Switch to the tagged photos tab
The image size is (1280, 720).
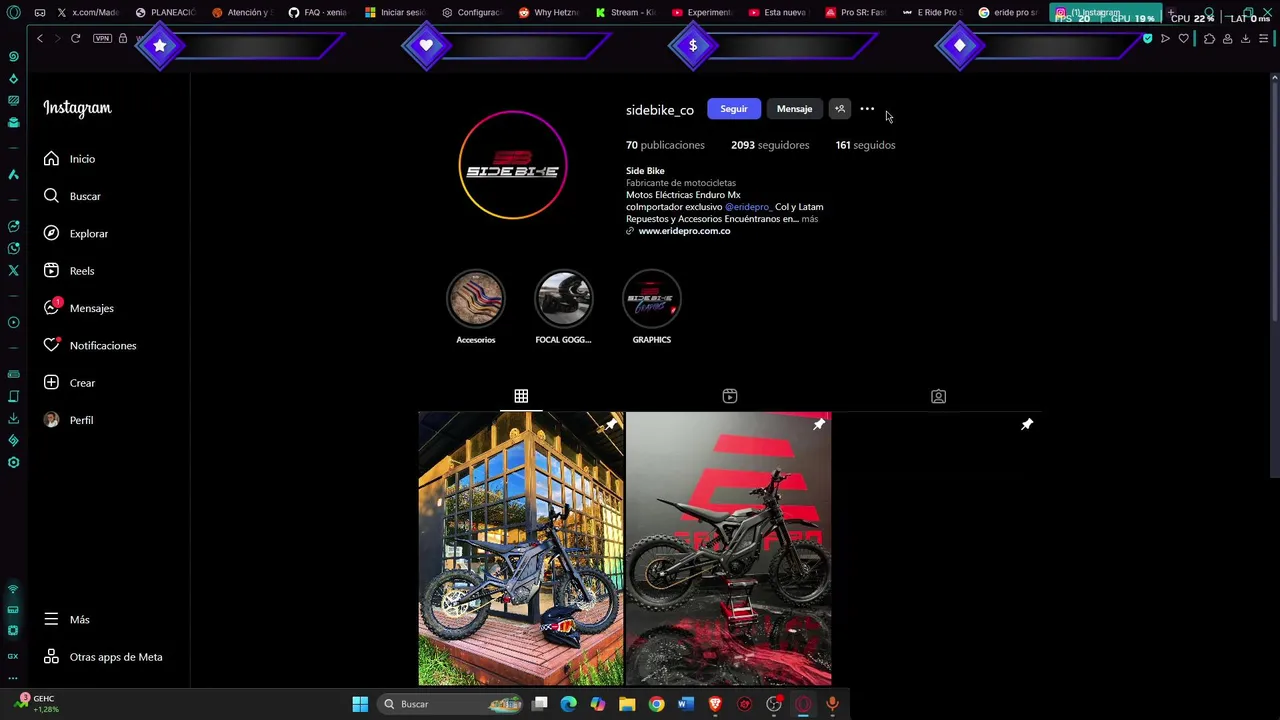tap(938, 396)
